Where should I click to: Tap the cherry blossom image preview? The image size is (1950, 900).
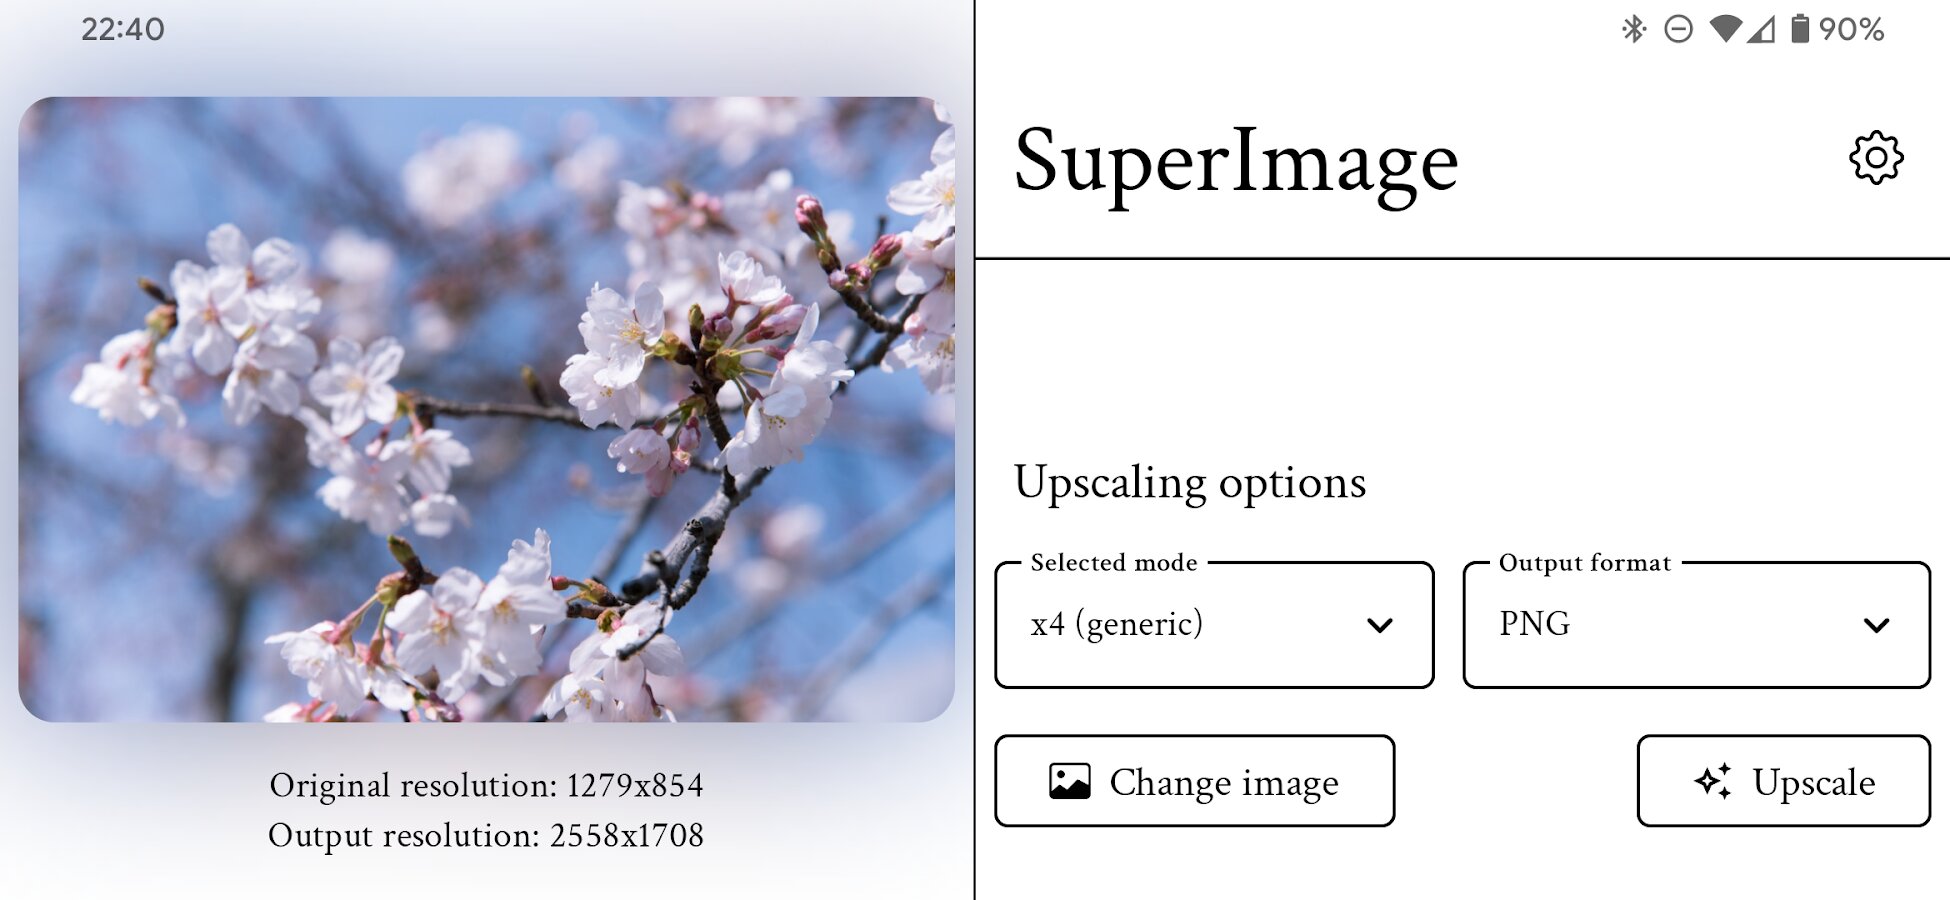pyautogui.click(x=486, y=409)
